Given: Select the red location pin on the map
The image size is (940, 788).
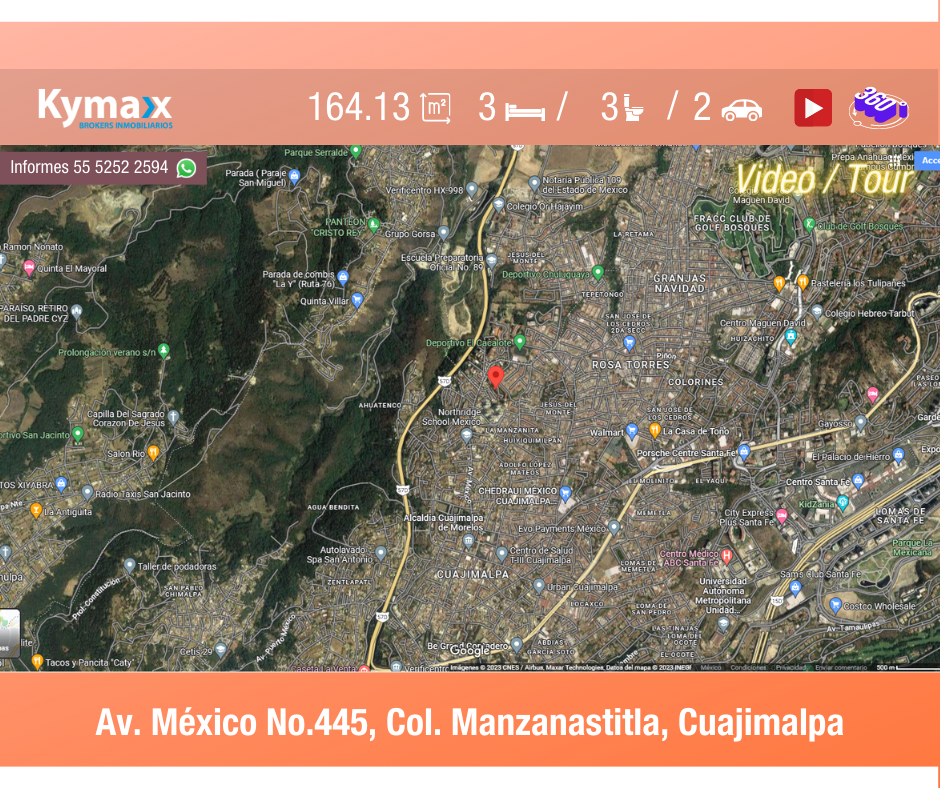Looking at the screenshot, I should 495,378.
